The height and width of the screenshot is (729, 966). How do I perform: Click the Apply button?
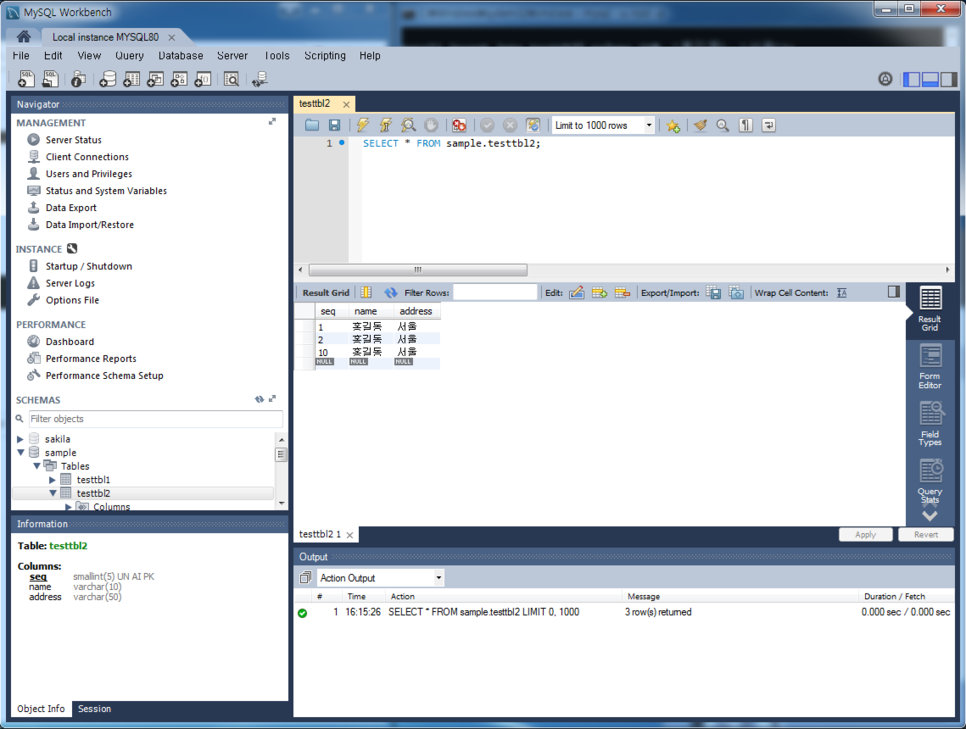tap(865, 534)
